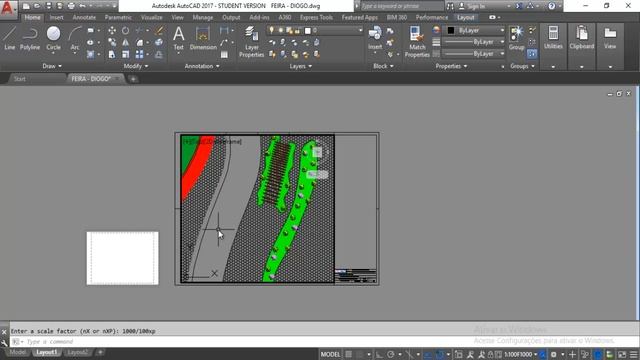Select the Stretch tool

click(x=111, y=54)
